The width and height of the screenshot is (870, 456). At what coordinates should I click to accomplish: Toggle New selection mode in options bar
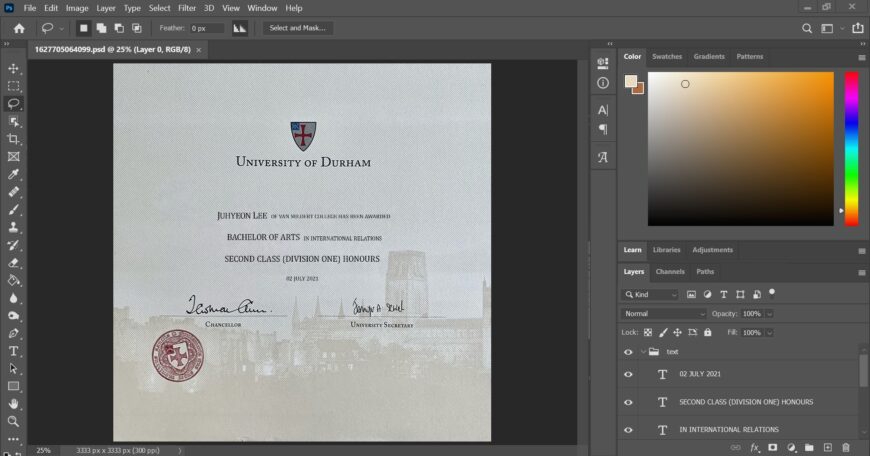click(83, 28)
